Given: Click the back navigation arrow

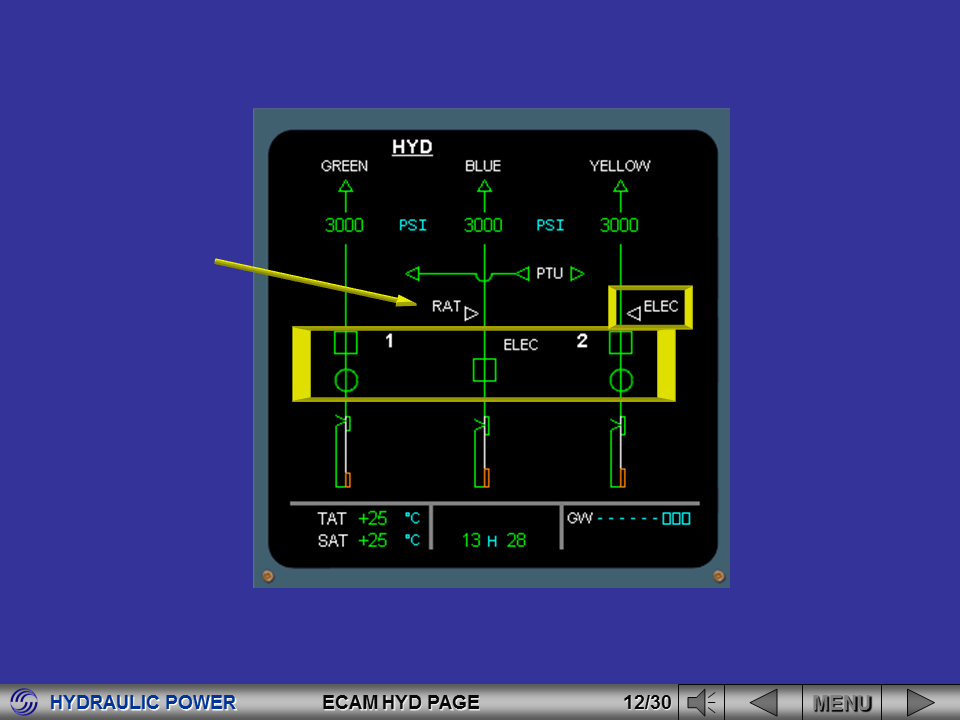Looking at the screenshot, I should (764, 702).
